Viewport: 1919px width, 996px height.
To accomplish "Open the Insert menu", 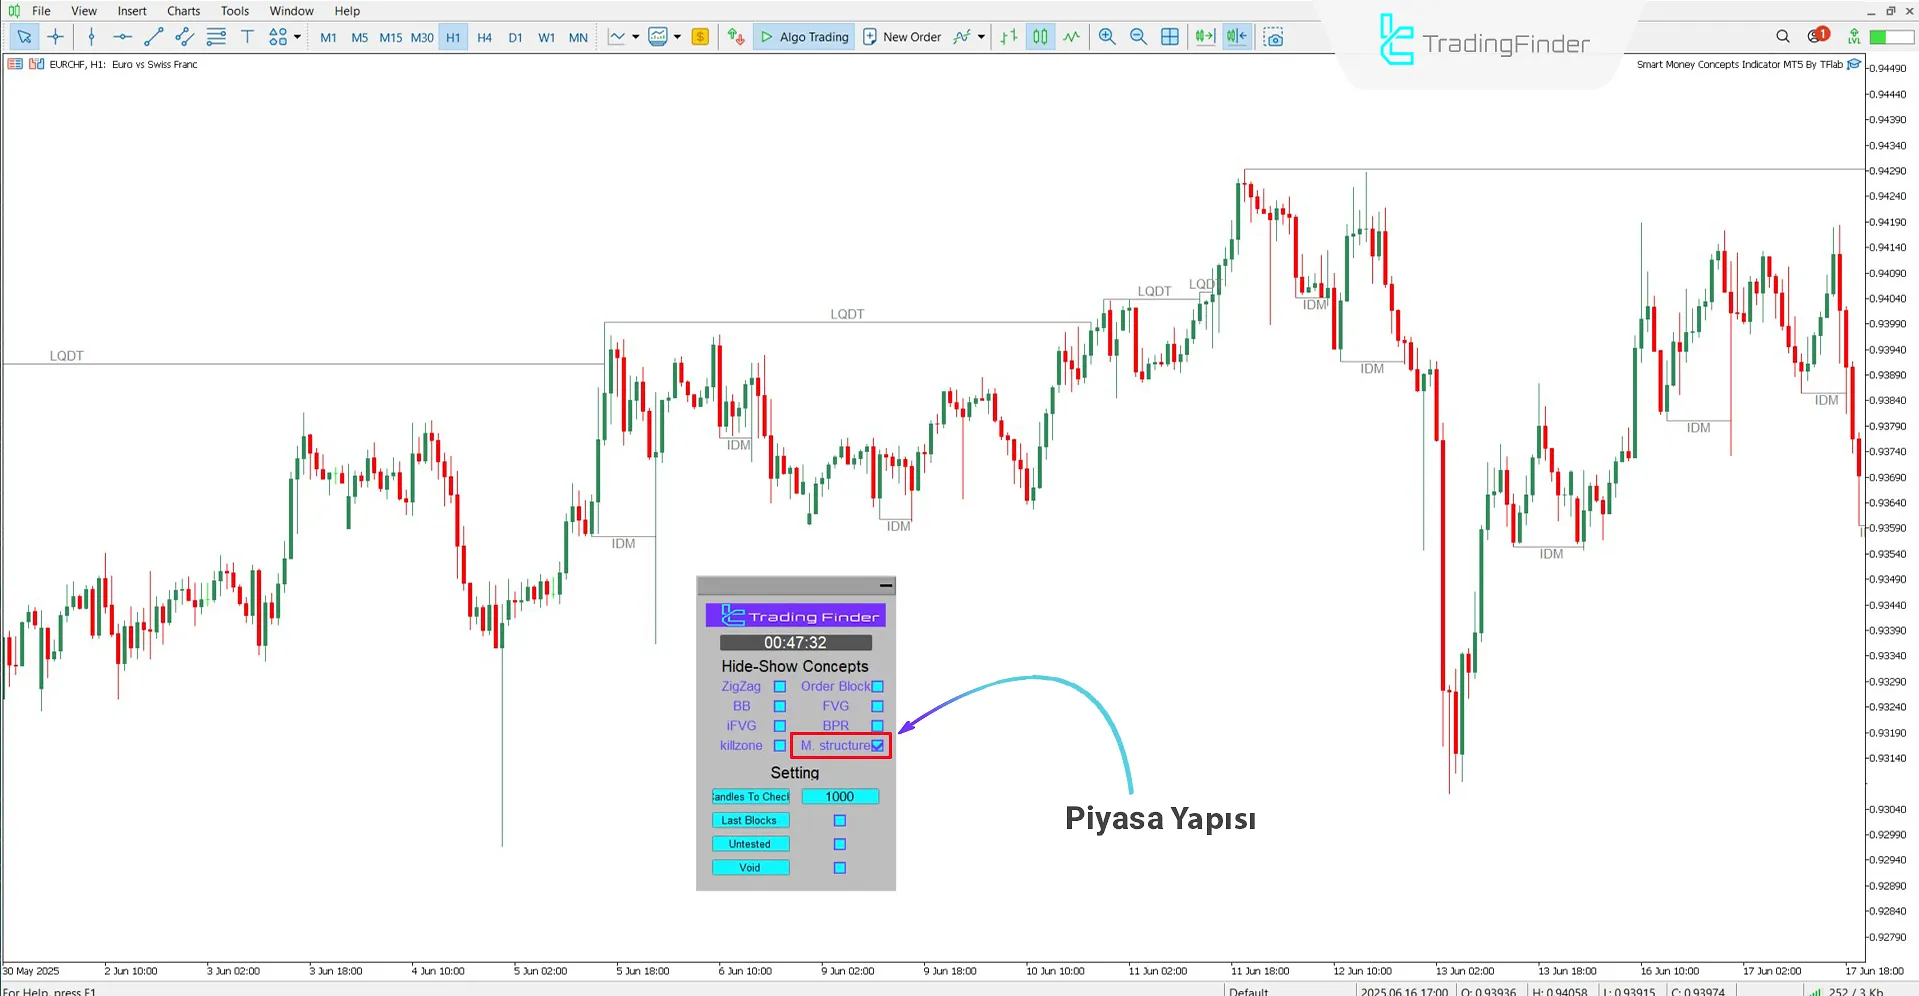I will click(132, 11).
